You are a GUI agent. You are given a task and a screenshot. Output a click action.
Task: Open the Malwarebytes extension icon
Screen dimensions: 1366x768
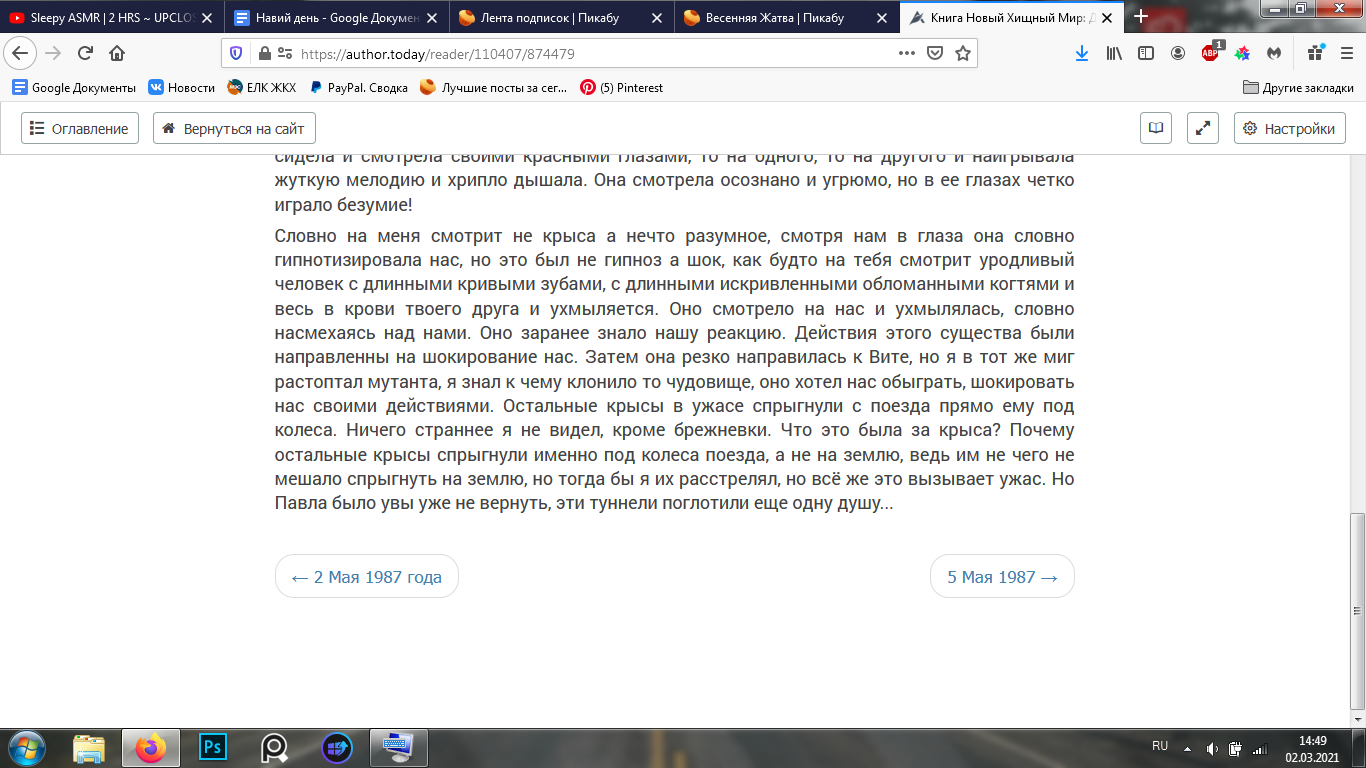pos(1274,54)
